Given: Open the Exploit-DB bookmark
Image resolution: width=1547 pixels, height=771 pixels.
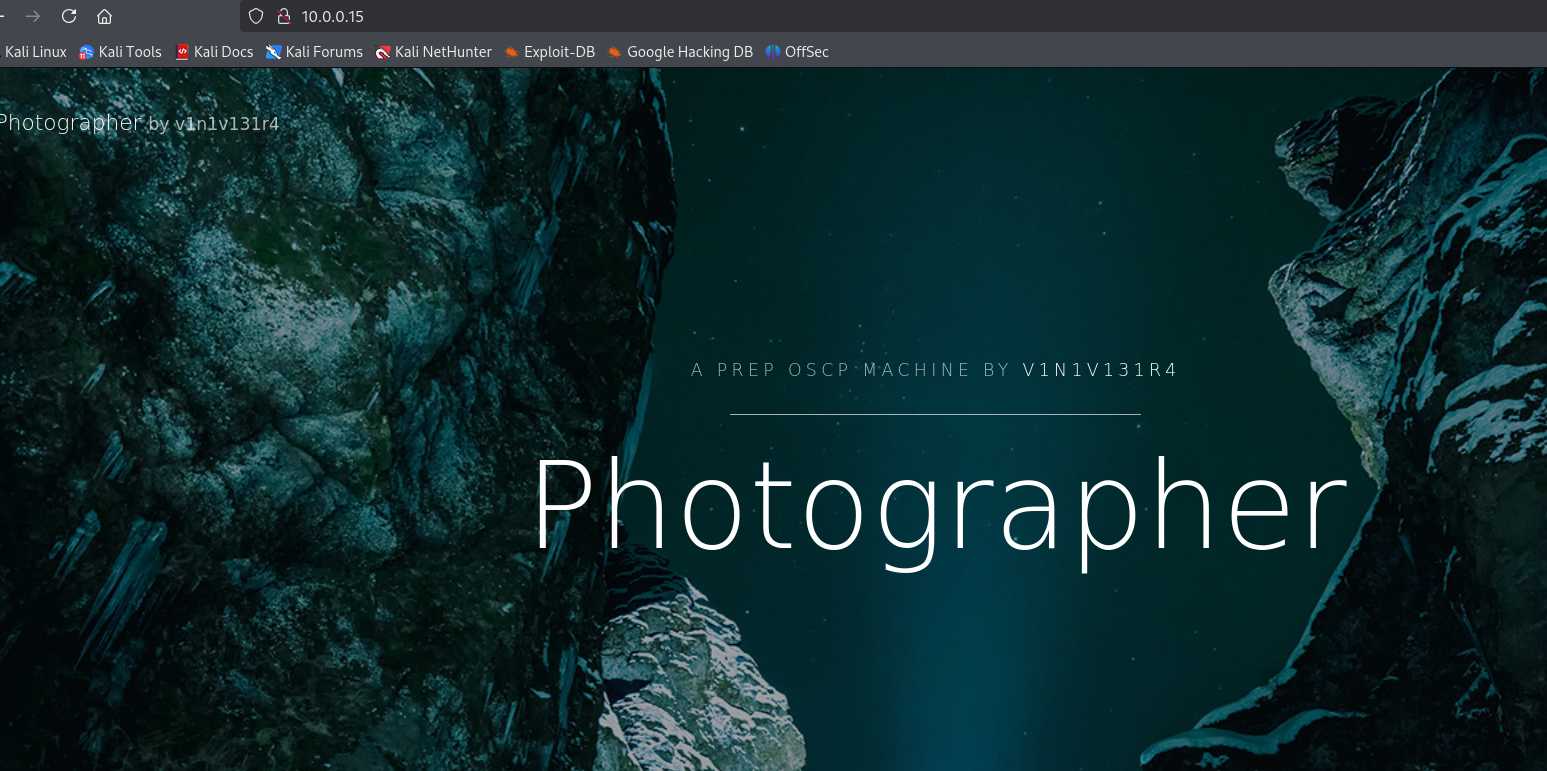Looking at the screenshot, I should click(549, 52).
